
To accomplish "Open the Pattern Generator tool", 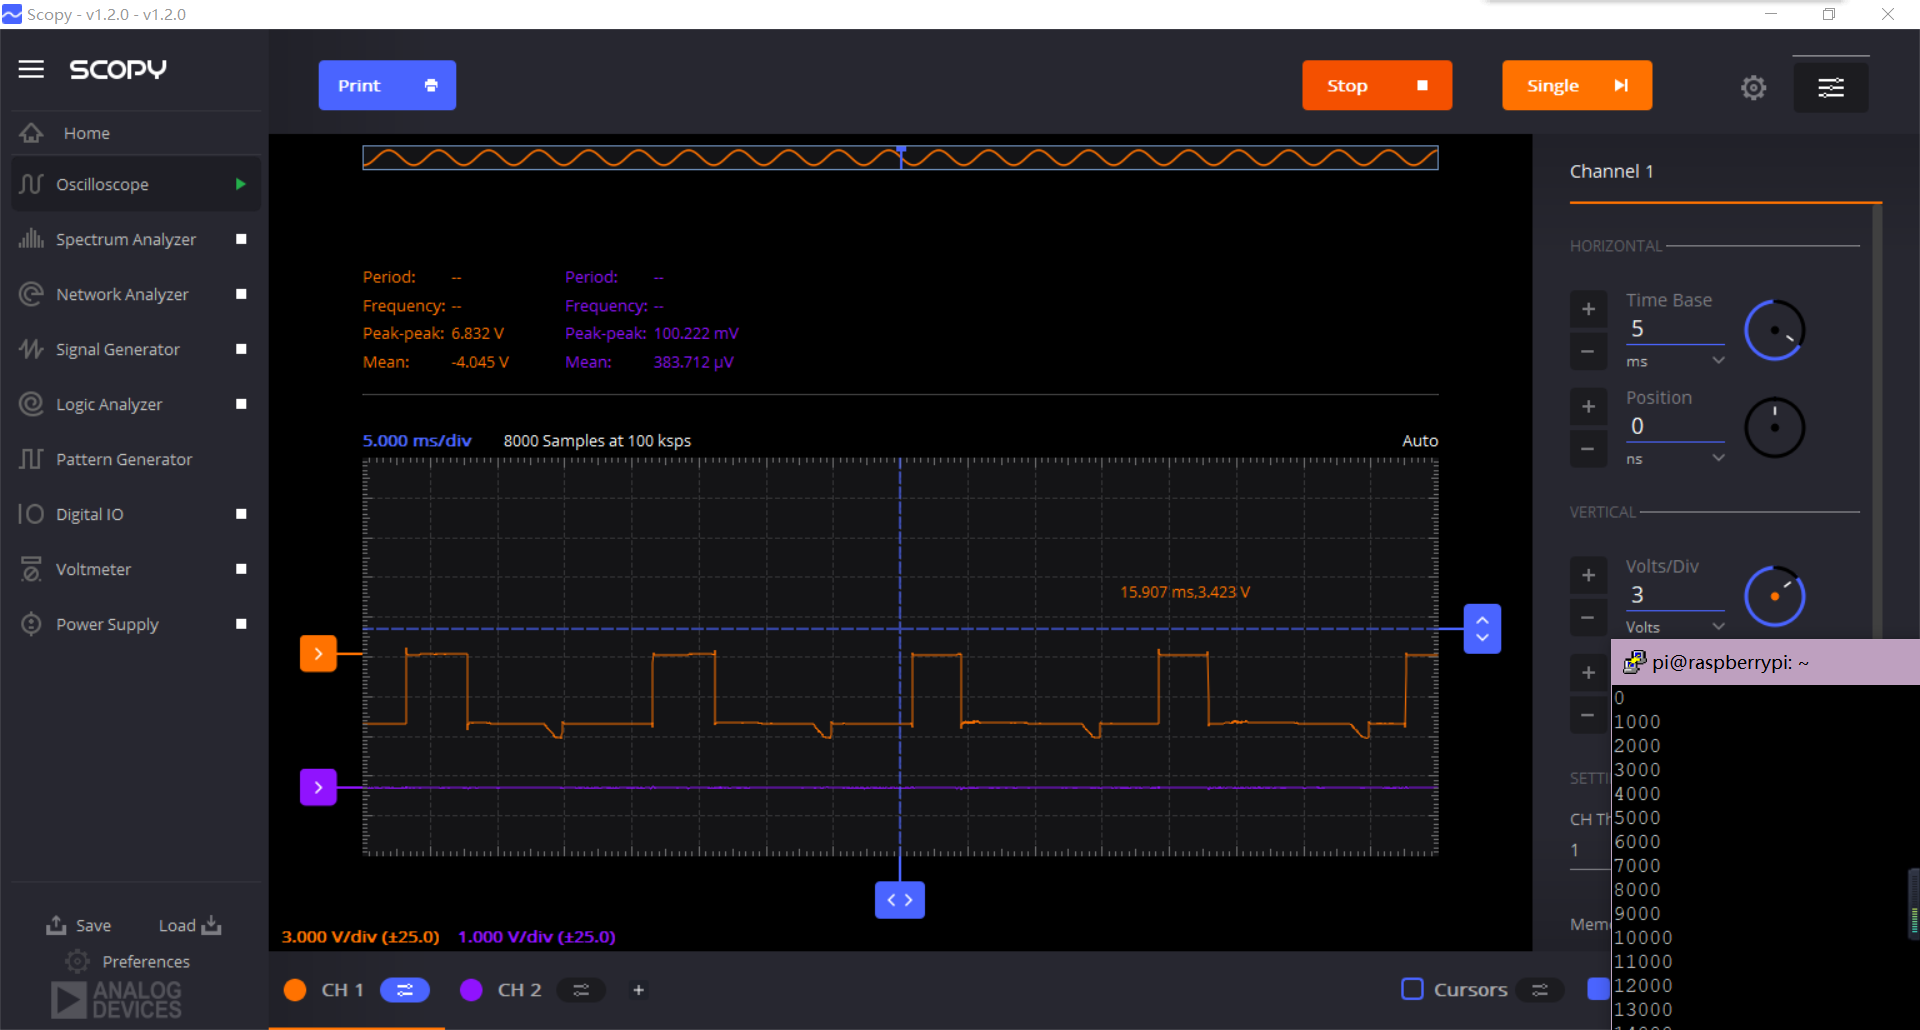I will [x=123, y=459].
